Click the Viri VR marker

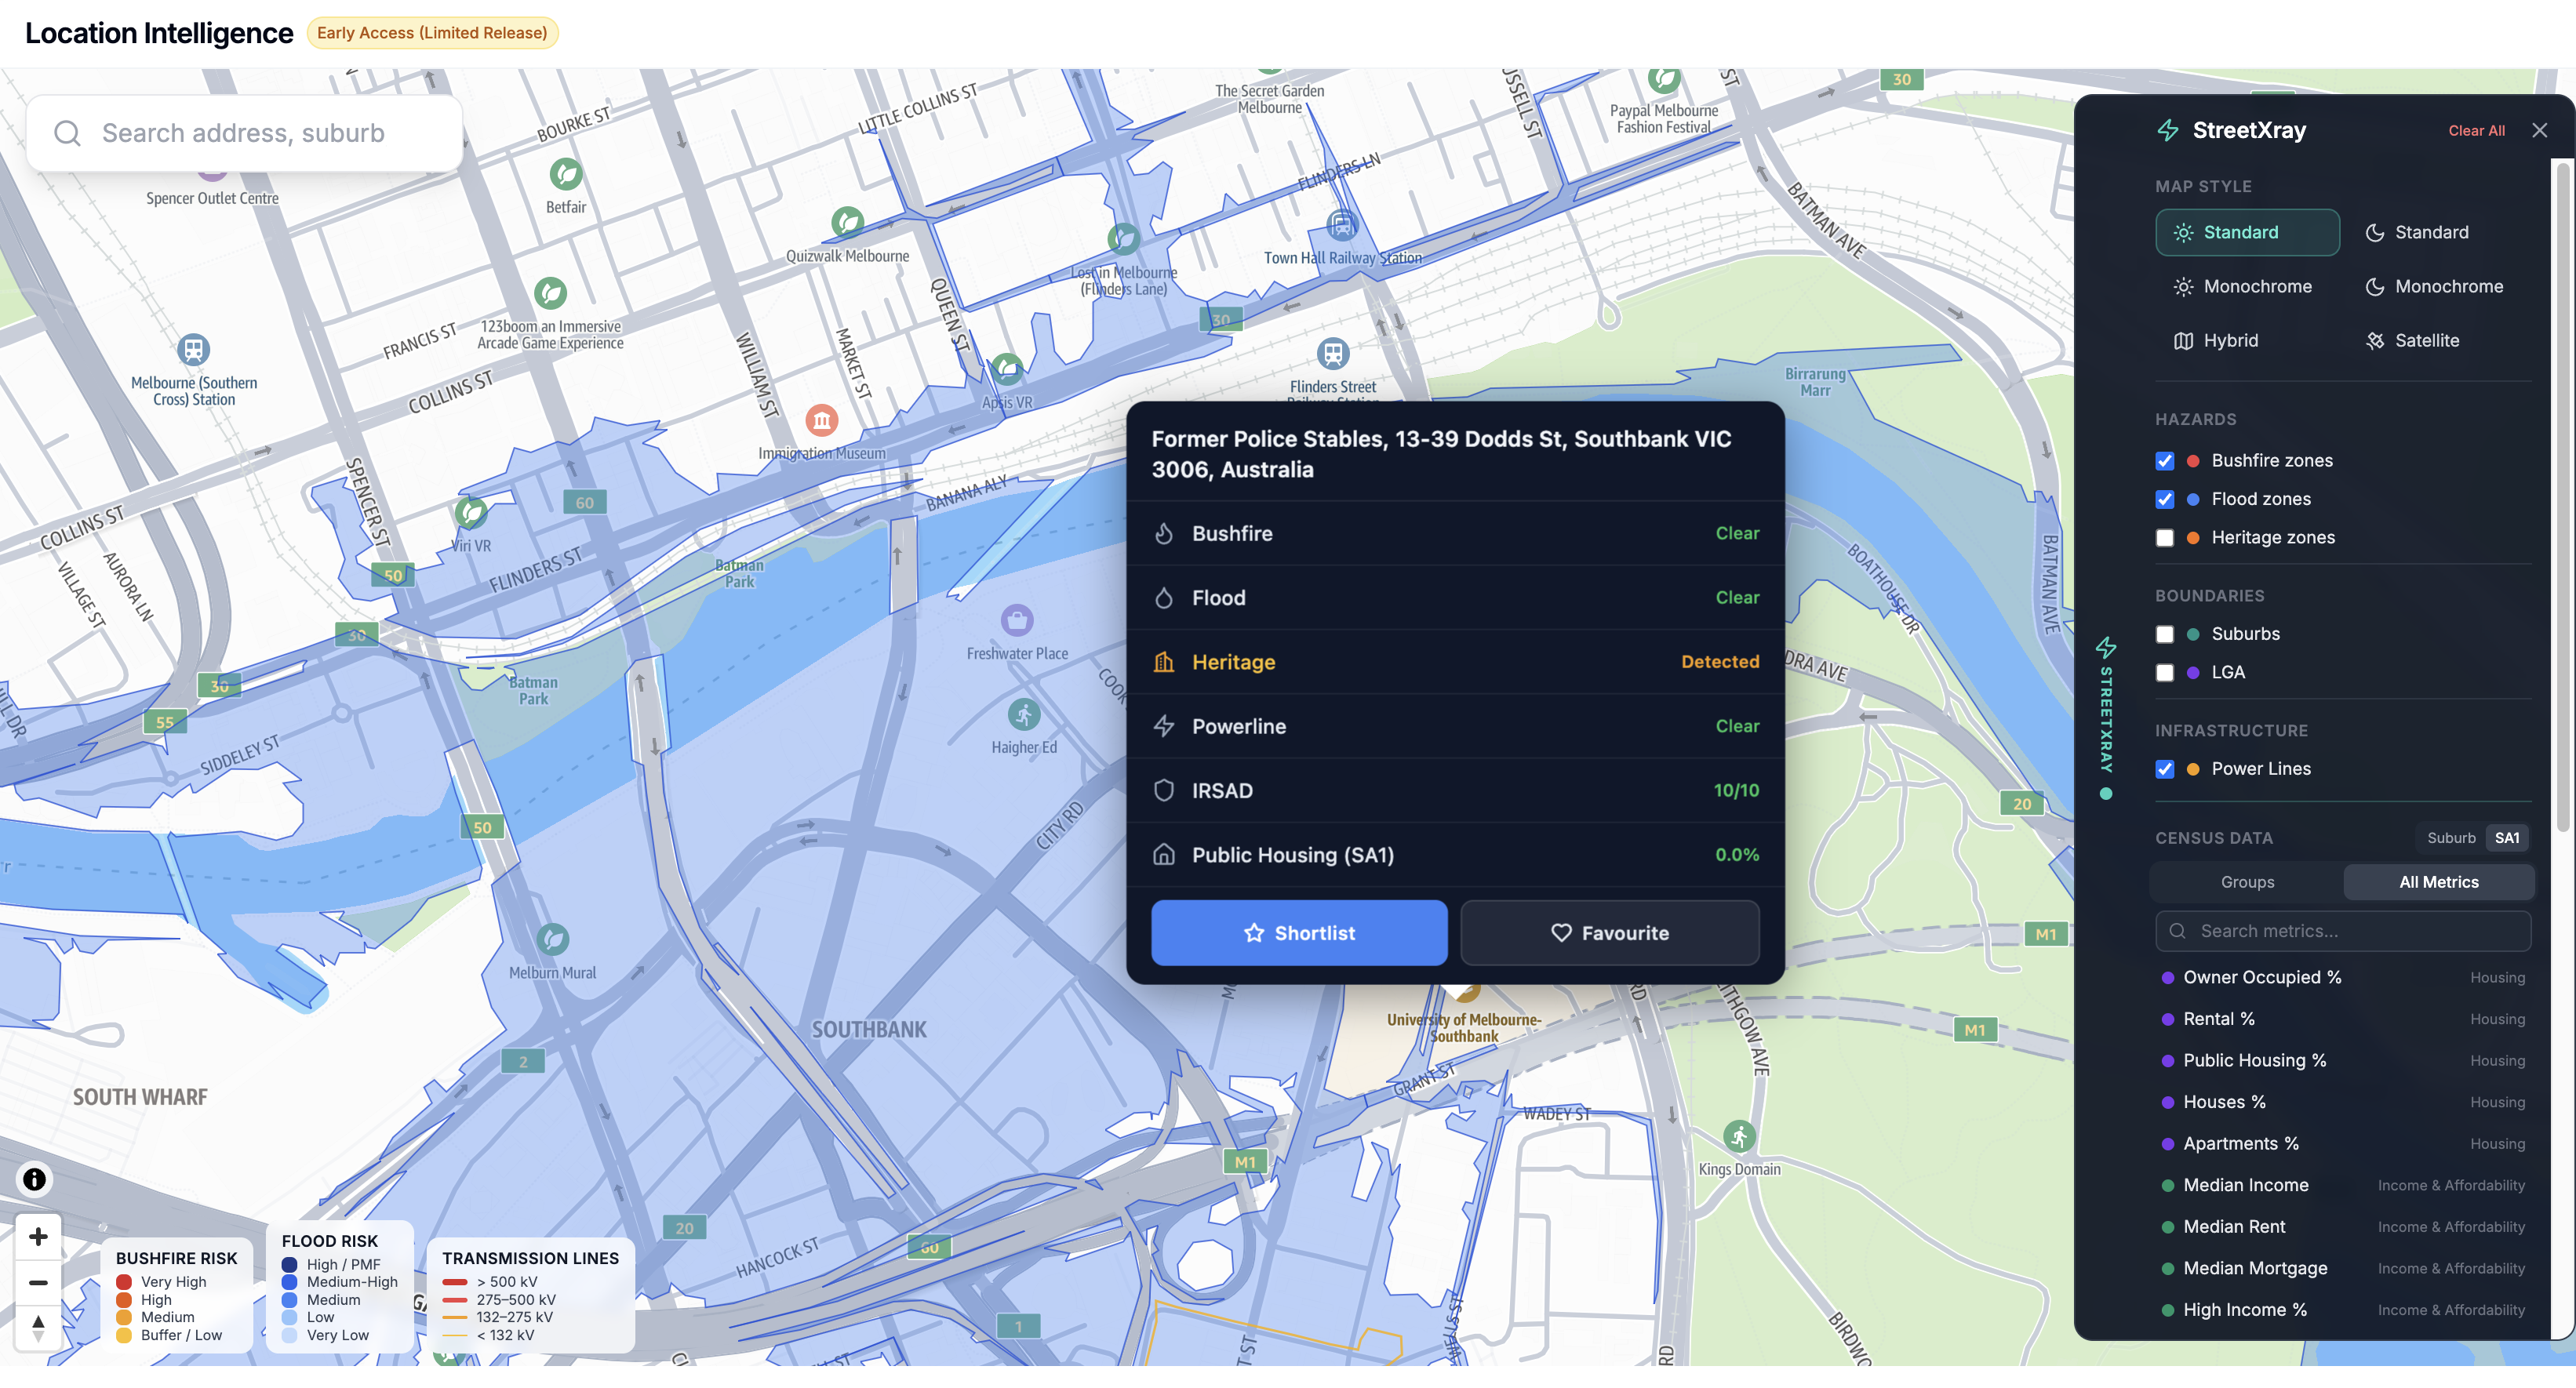[x=470, y=513]
